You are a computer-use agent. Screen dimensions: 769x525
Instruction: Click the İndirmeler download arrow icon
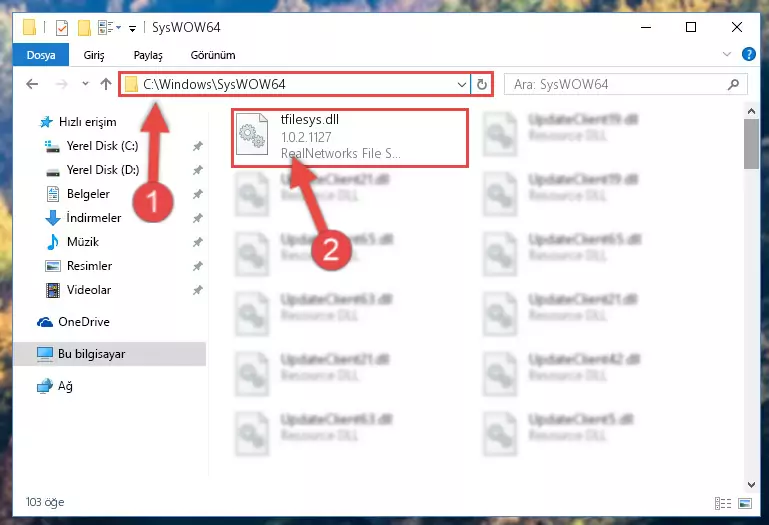52,218
